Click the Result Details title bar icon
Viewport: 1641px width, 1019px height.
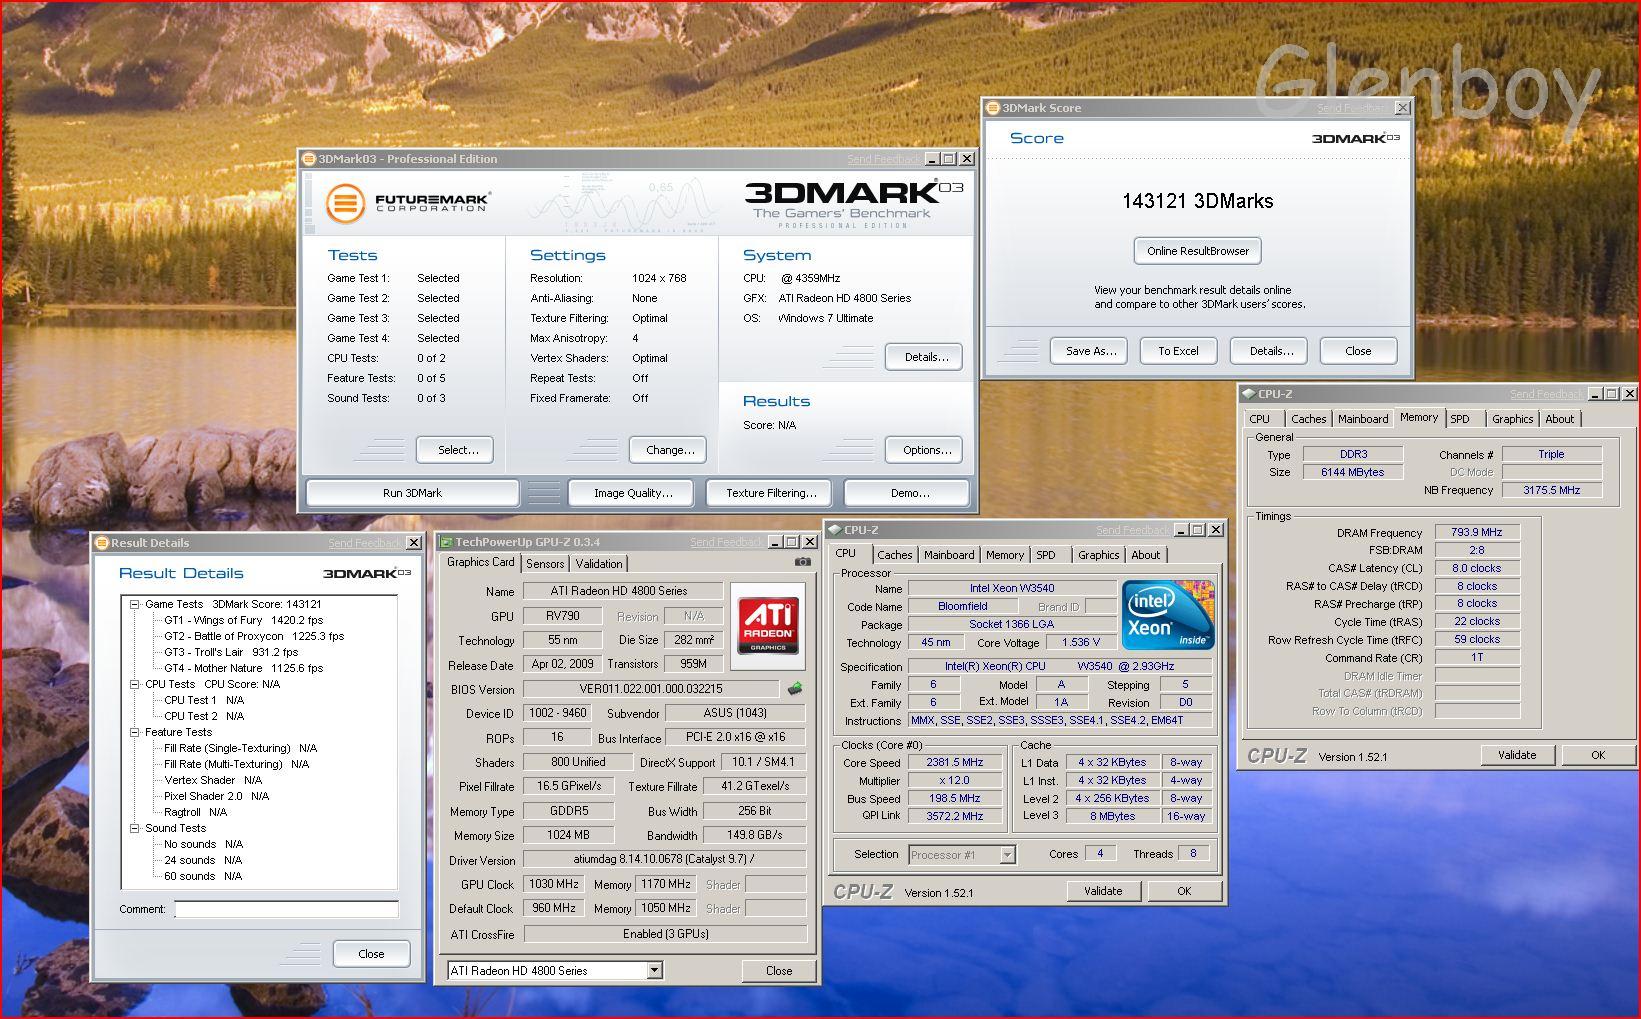(101, 543)
